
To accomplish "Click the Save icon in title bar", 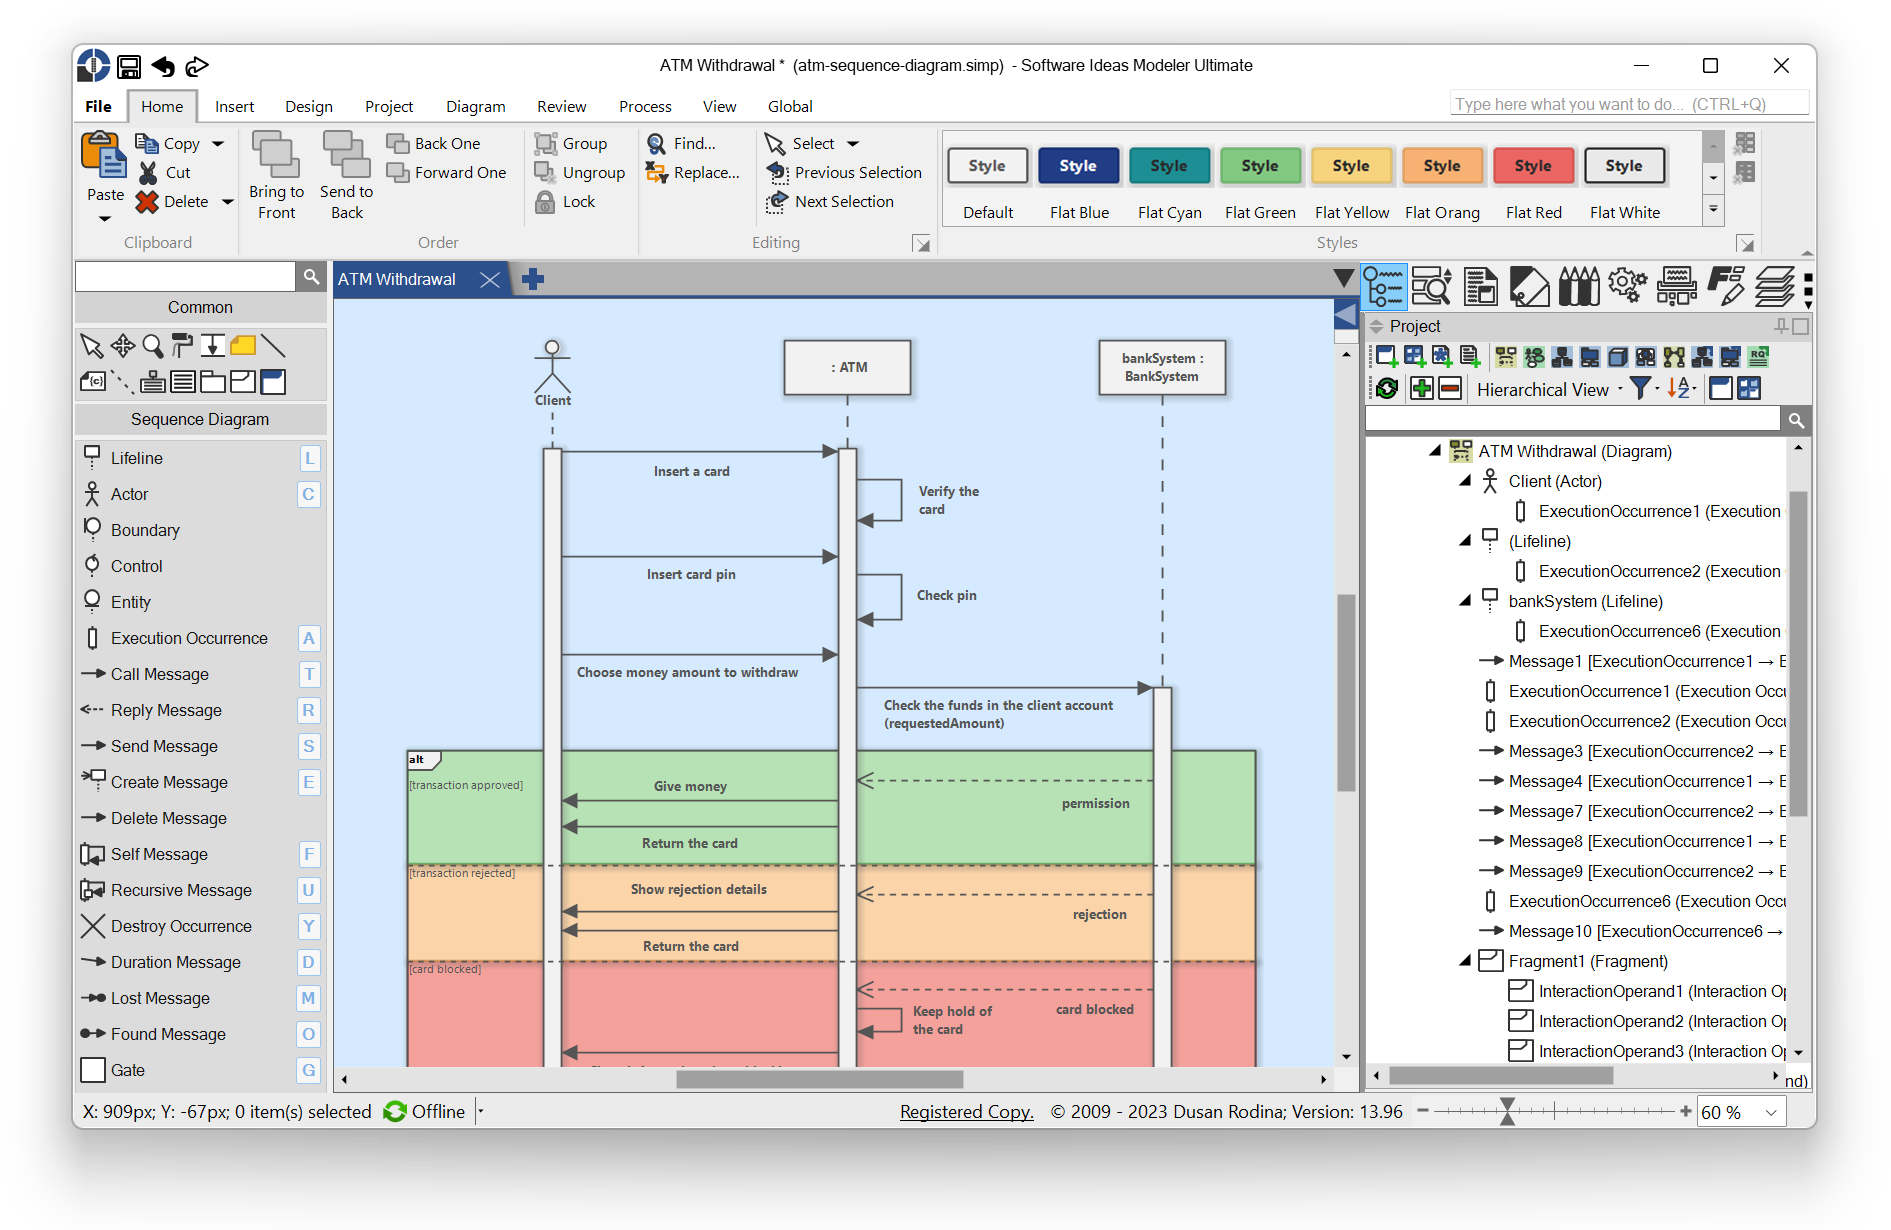I will [129, 67].
